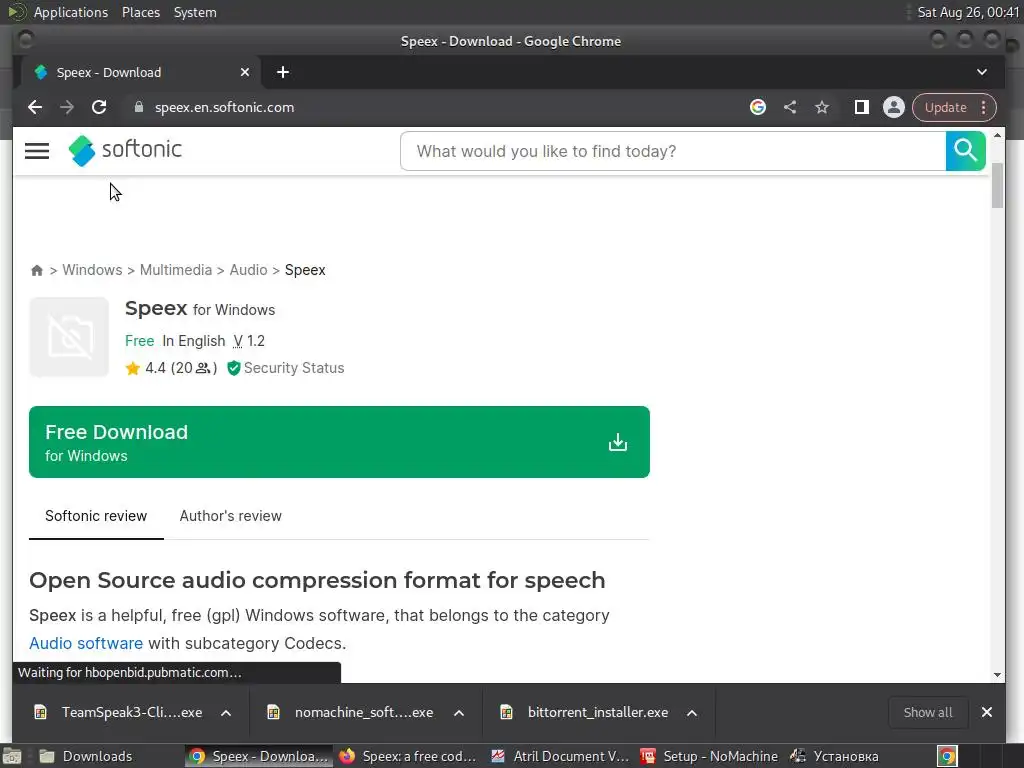Open Security Status shield badge
Viewport: 1024px width, 768px height.
pos(285,368)
